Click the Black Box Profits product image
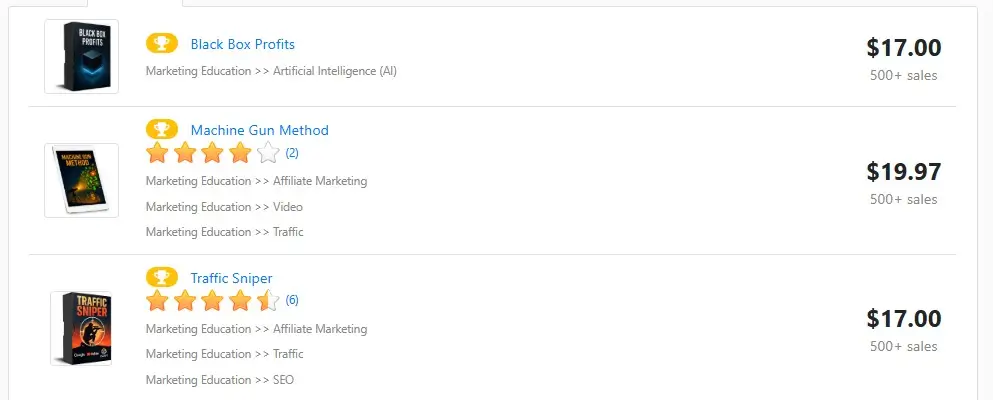Image resolution: width=993 pixels, height=400 pixels. click(x=81, y=57)
